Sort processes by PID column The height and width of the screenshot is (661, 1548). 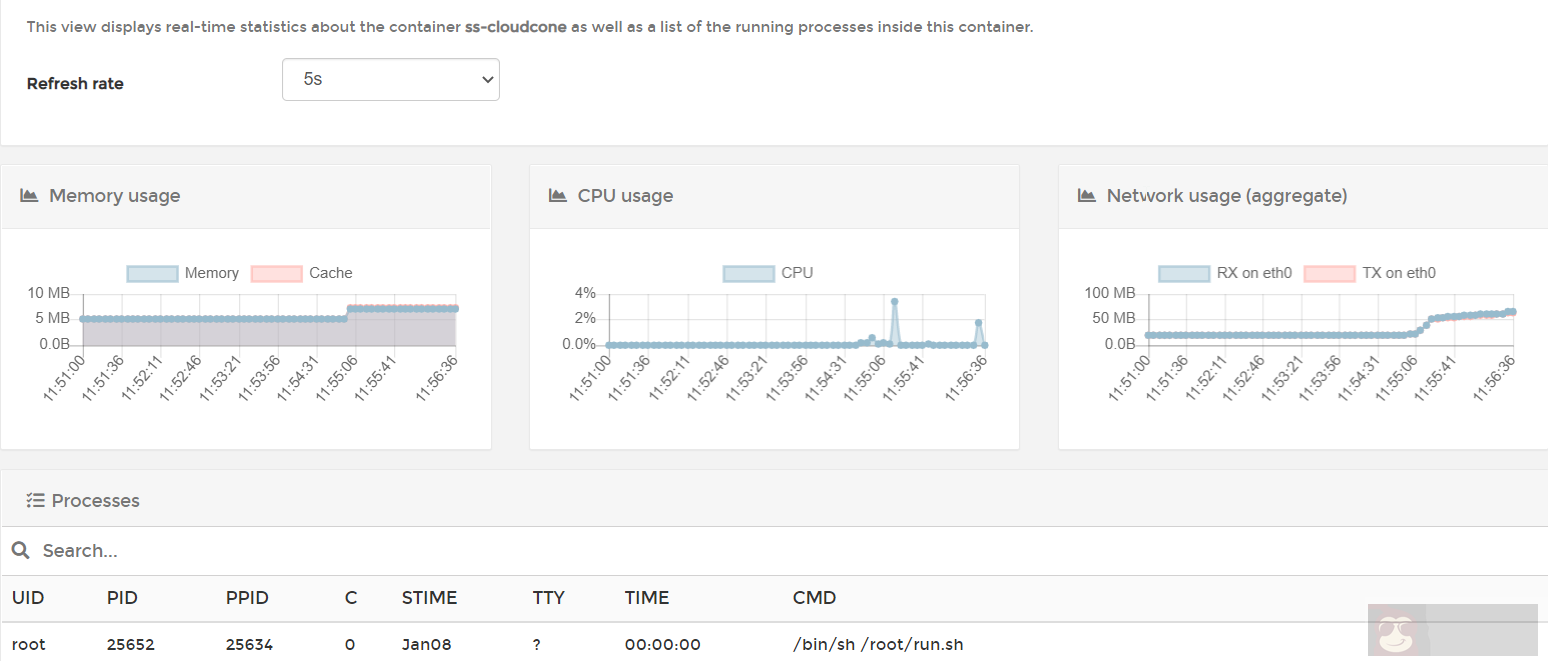point(122,598)
